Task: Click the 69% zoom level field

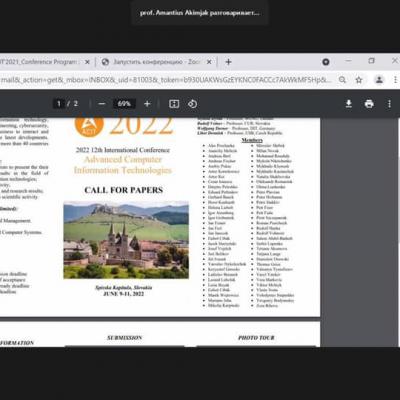Action: tap(124, 104)
